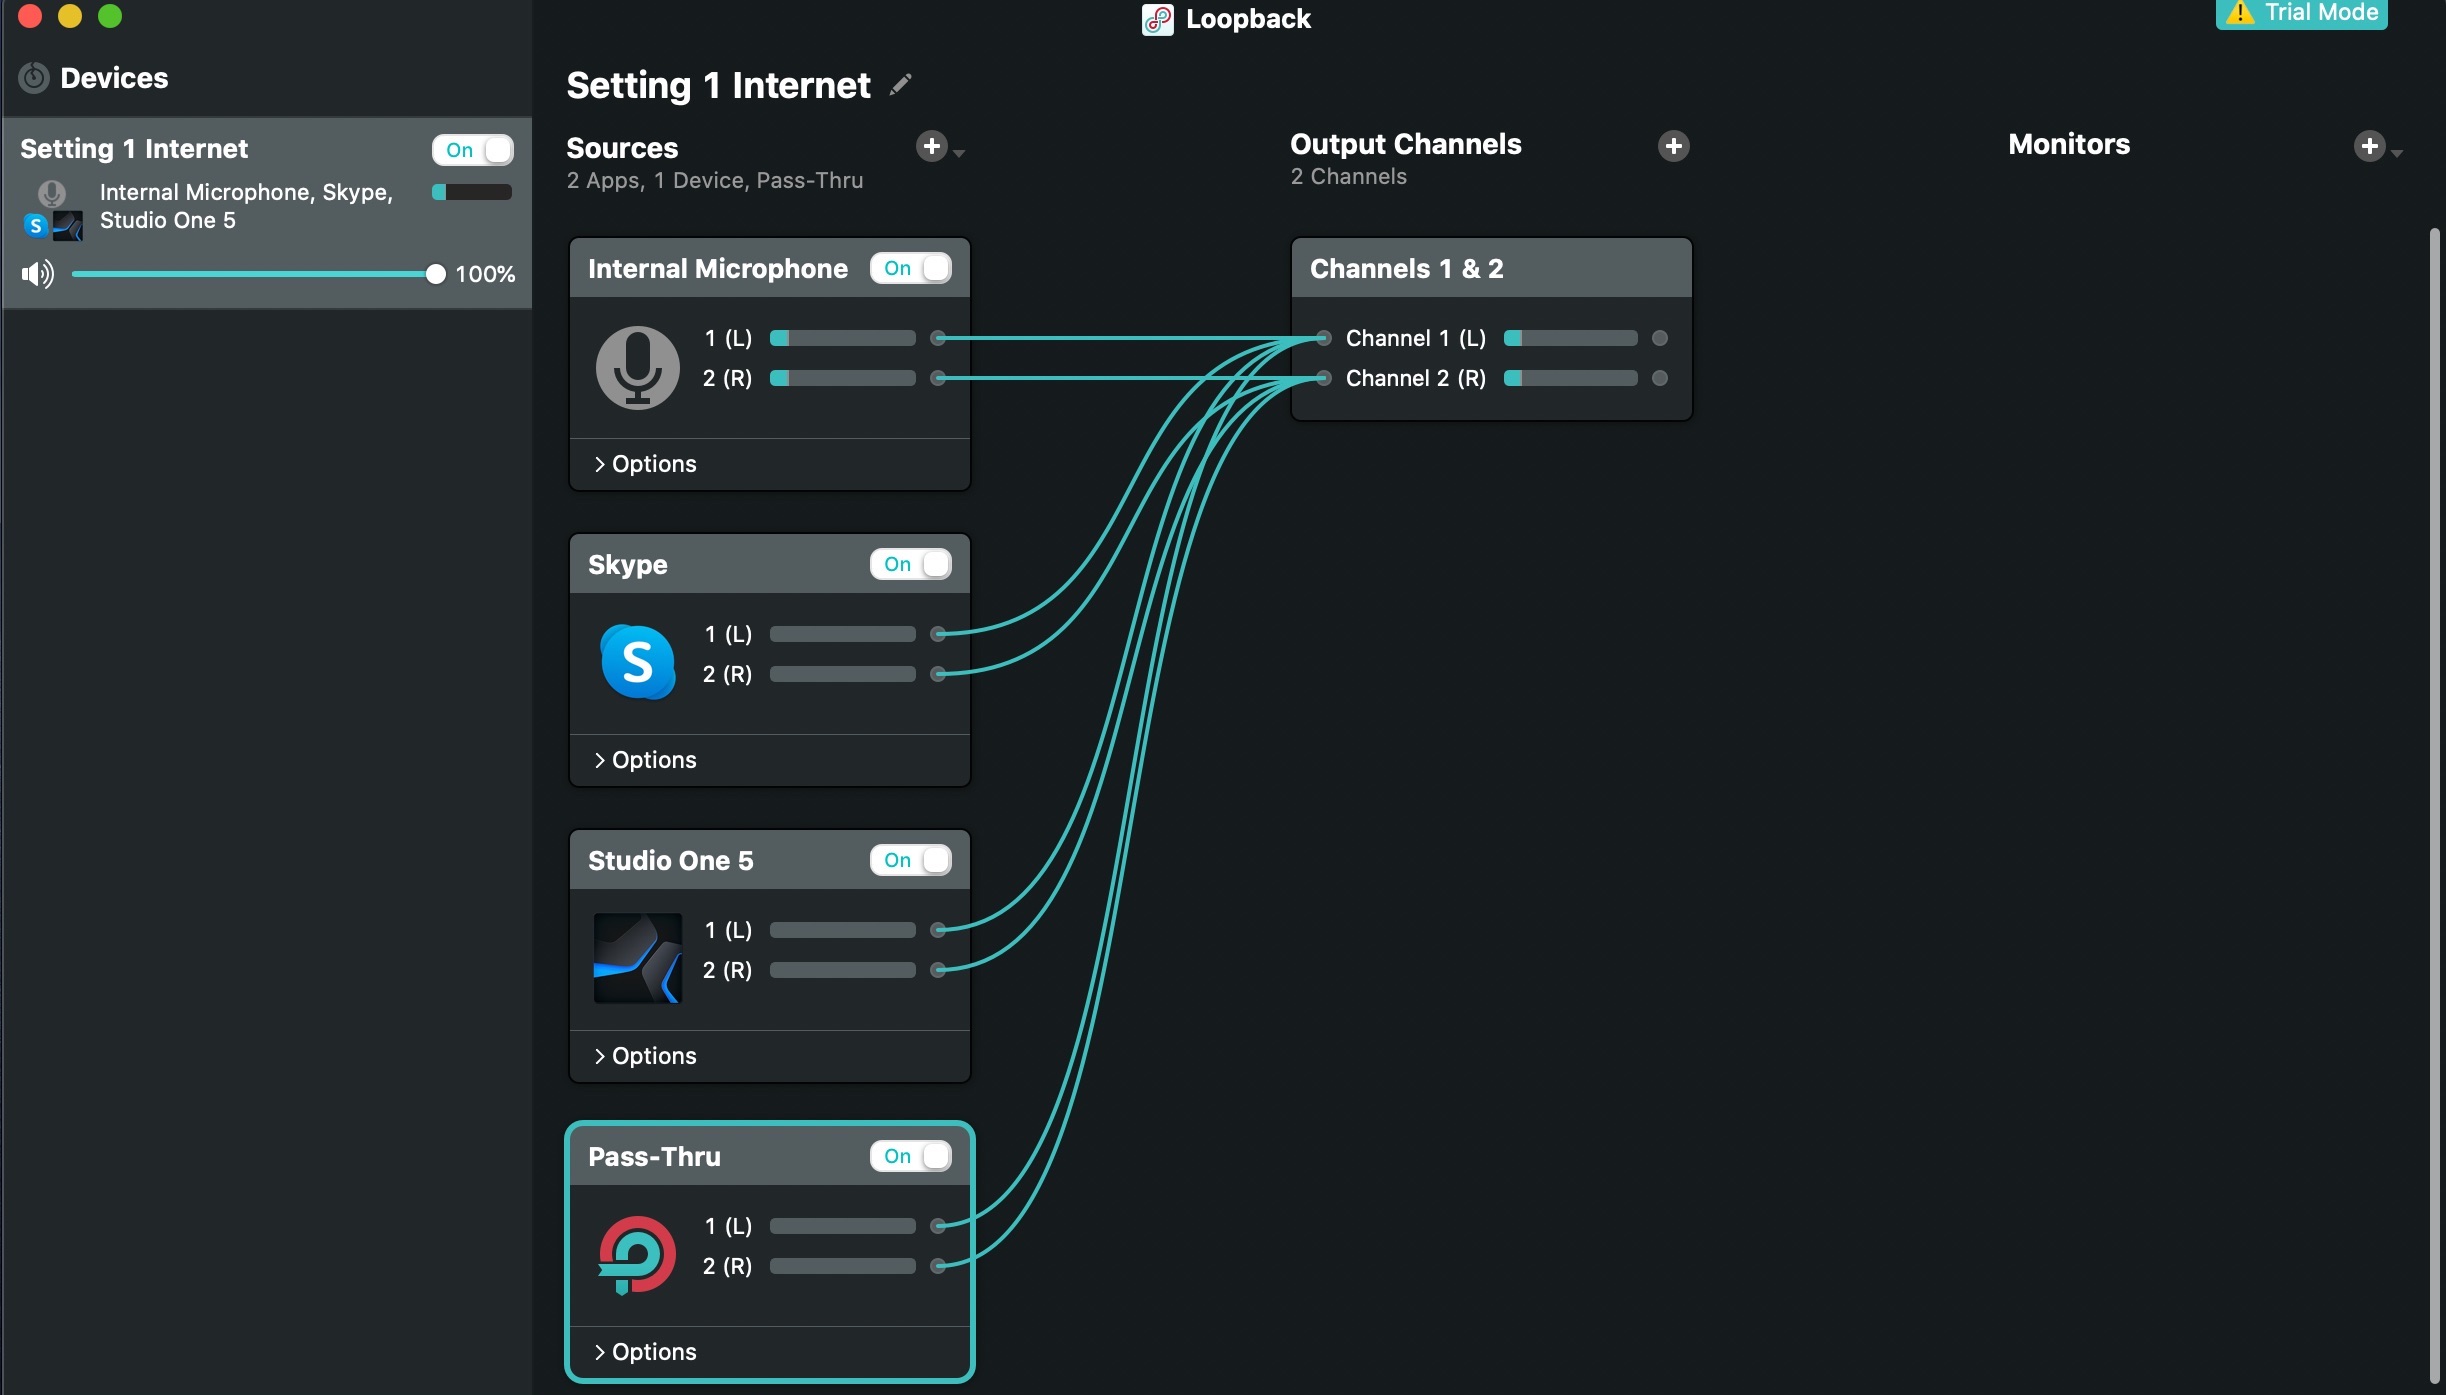Click 'Internal Microphone, Skype, Studio One 5' description
This screenshot has width=2446, height=1395.
(246, 206)
